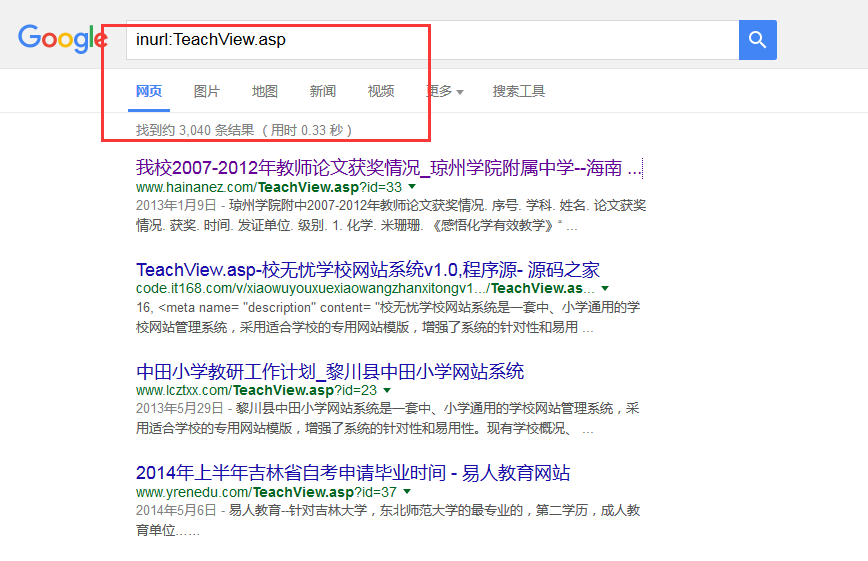Open result TeachView.asp-校无忧学校网站系统v1.0
This screenshot has width=868, height=561.
(368, 270)
